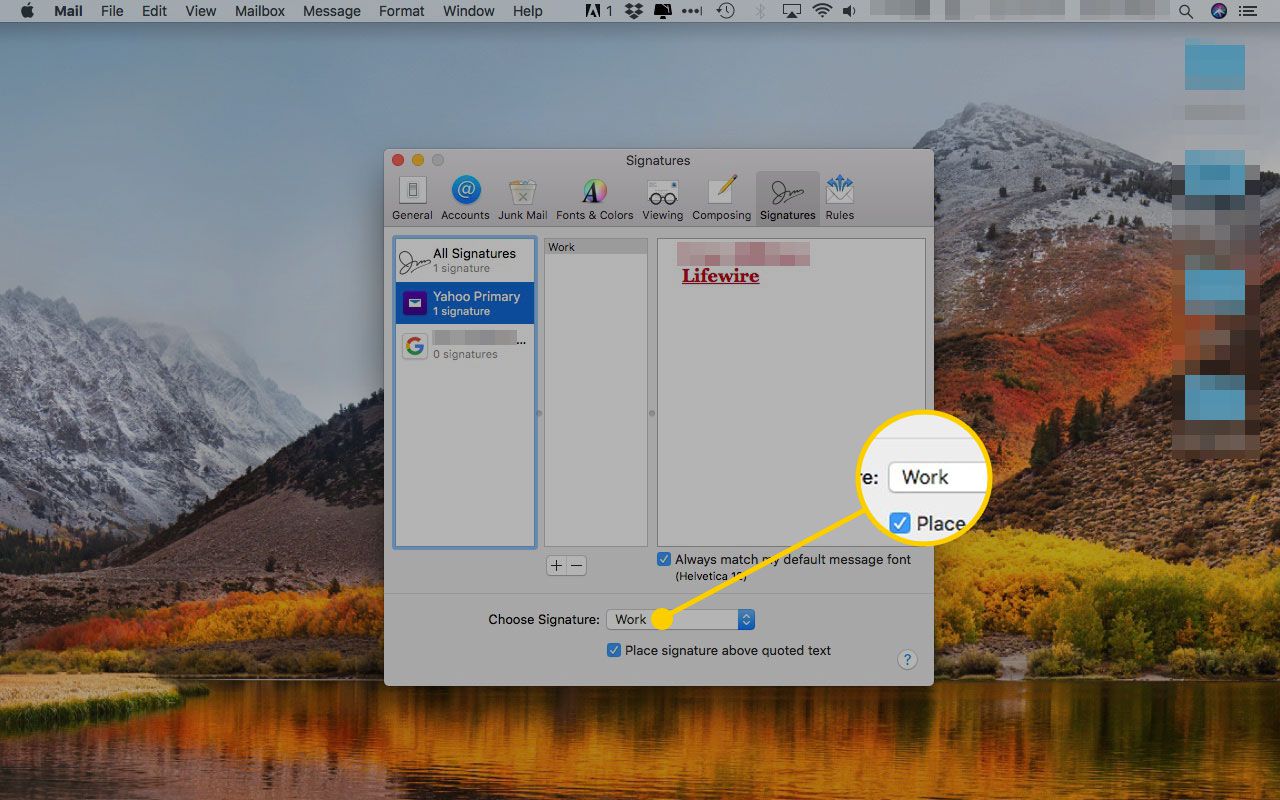The height and width of the screenshot is (800, 1280).
Task: Select All Signatures in the account list
Action: tap(465, 260)
